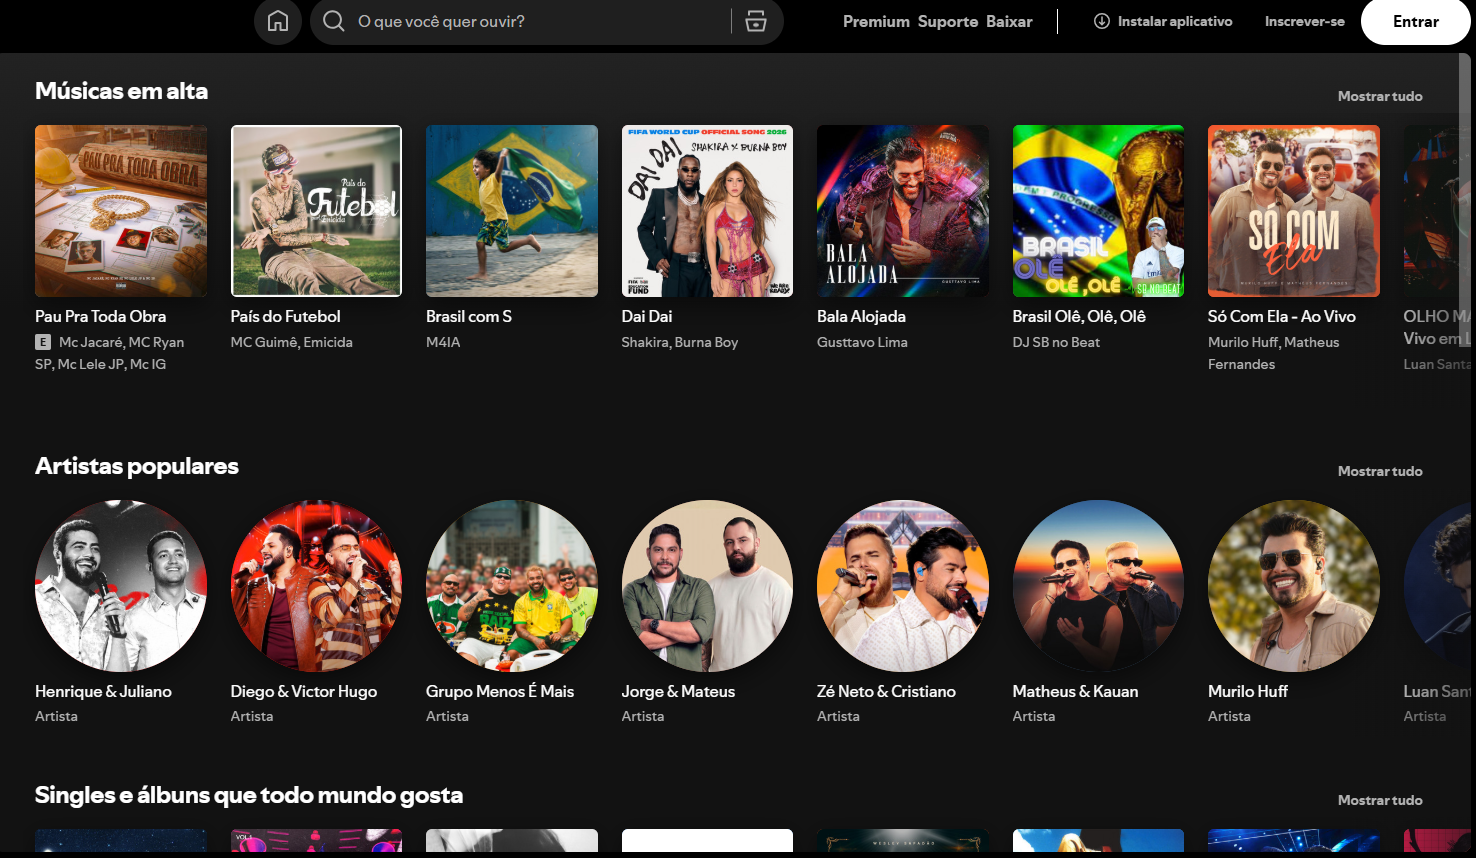Screen dimensions: 1476x858
Task: Click the Dai Dai song title
Action: pos(647,316)
